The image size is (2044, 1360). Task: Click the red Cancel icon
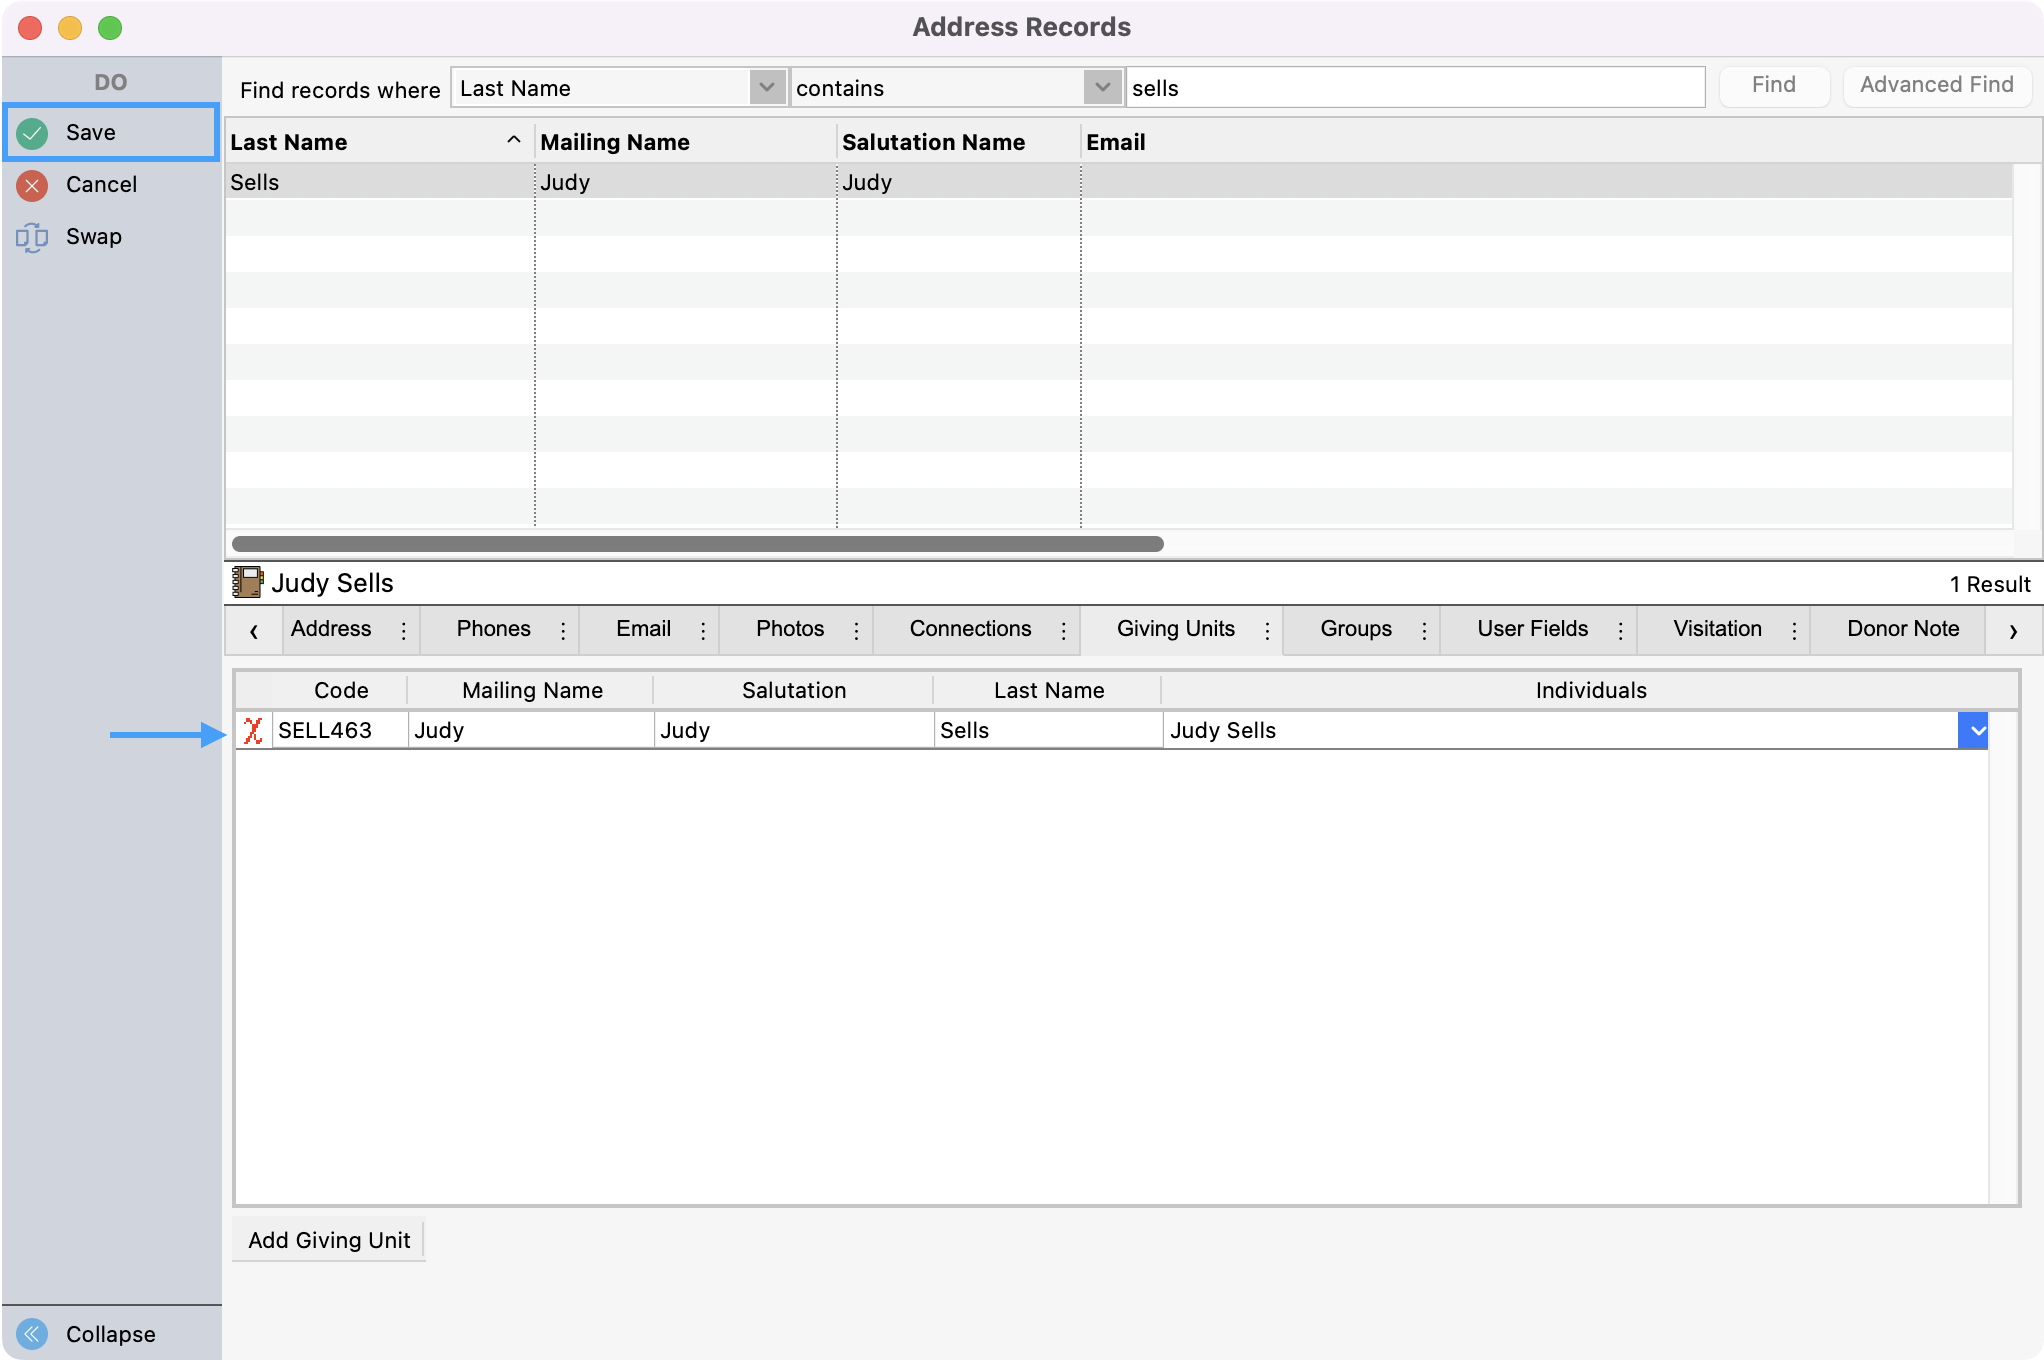[32, 185]
